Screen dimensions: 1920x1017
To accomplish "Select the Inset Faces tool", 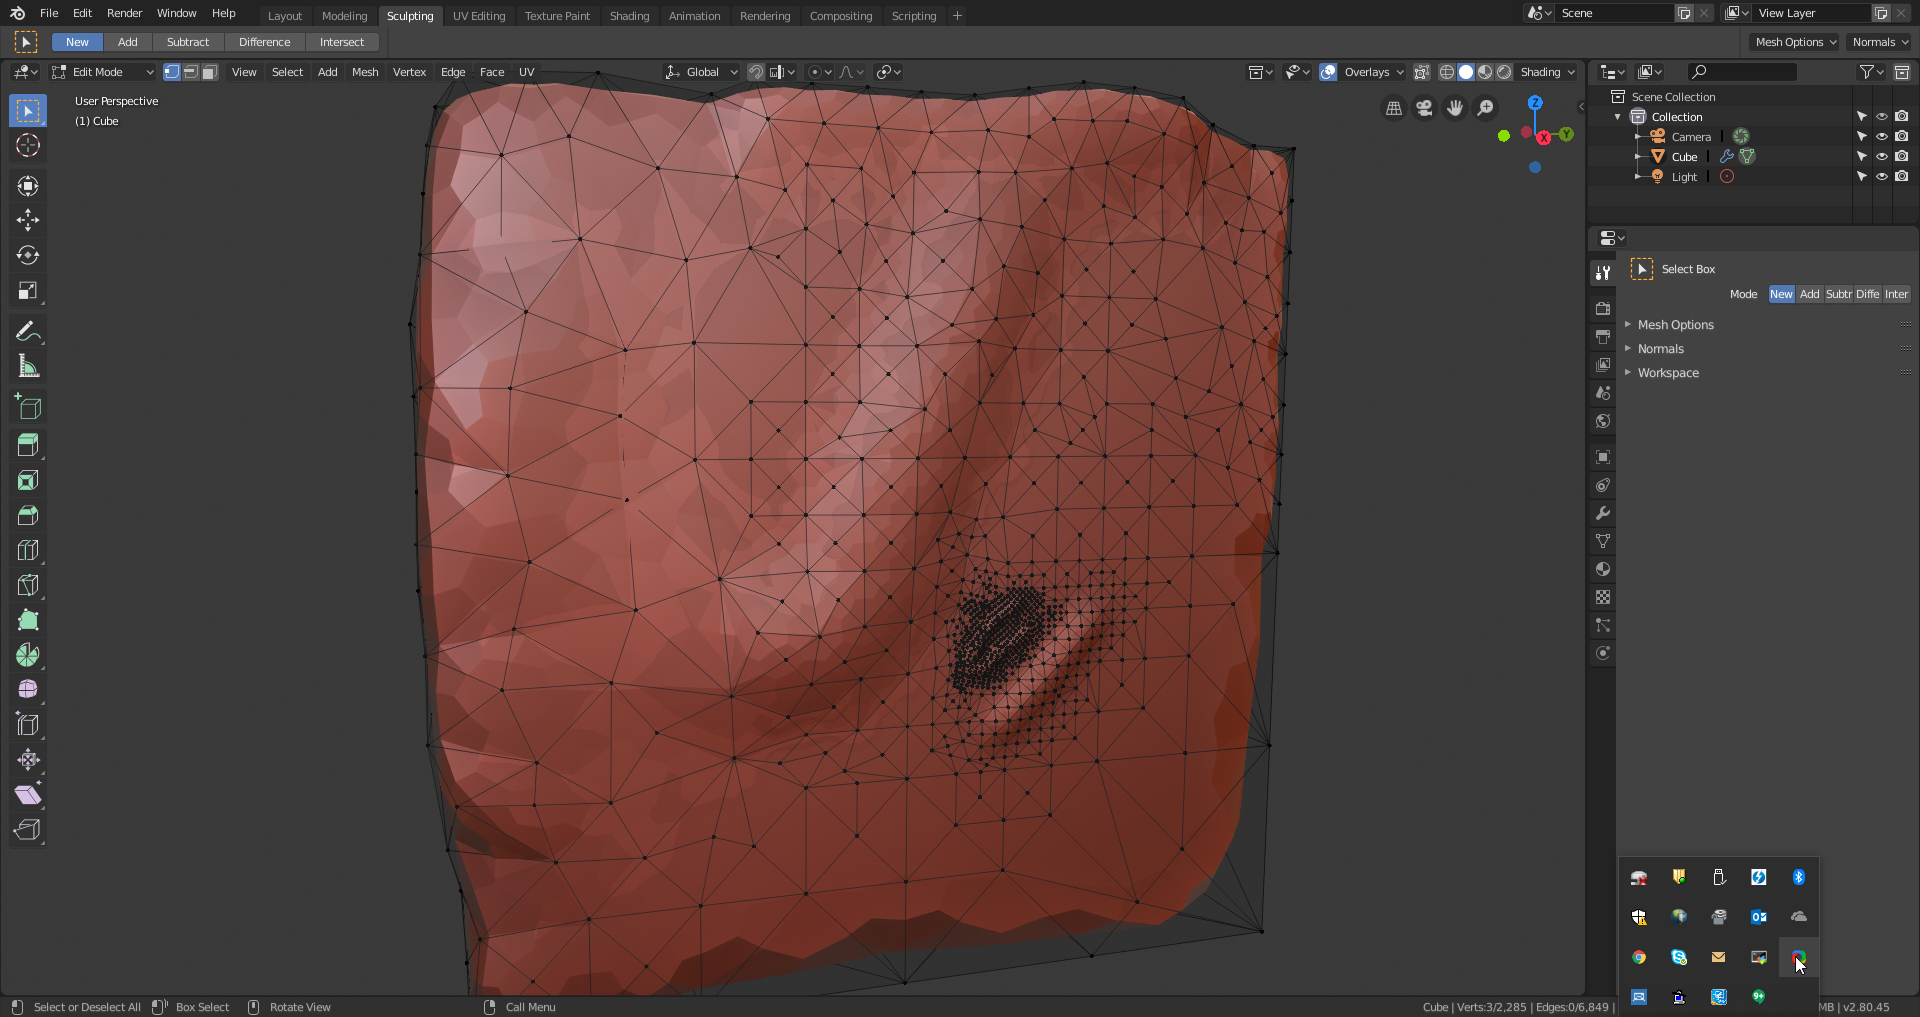I will [x=28, y=480].
